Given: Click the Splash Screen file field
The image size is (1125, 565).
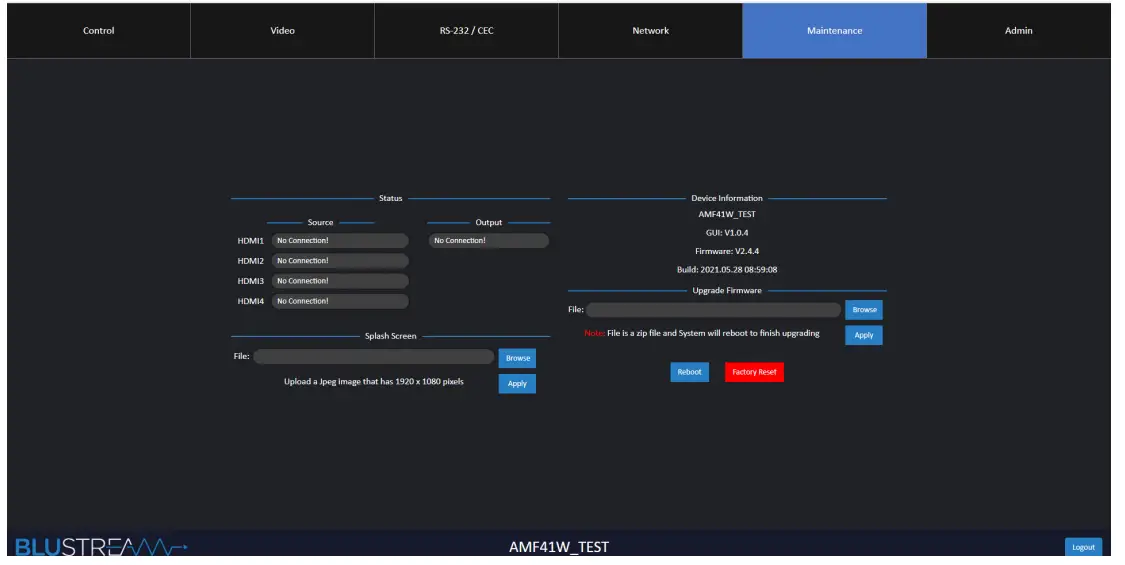Looking at the screenshot, I should tap(374, 357).
